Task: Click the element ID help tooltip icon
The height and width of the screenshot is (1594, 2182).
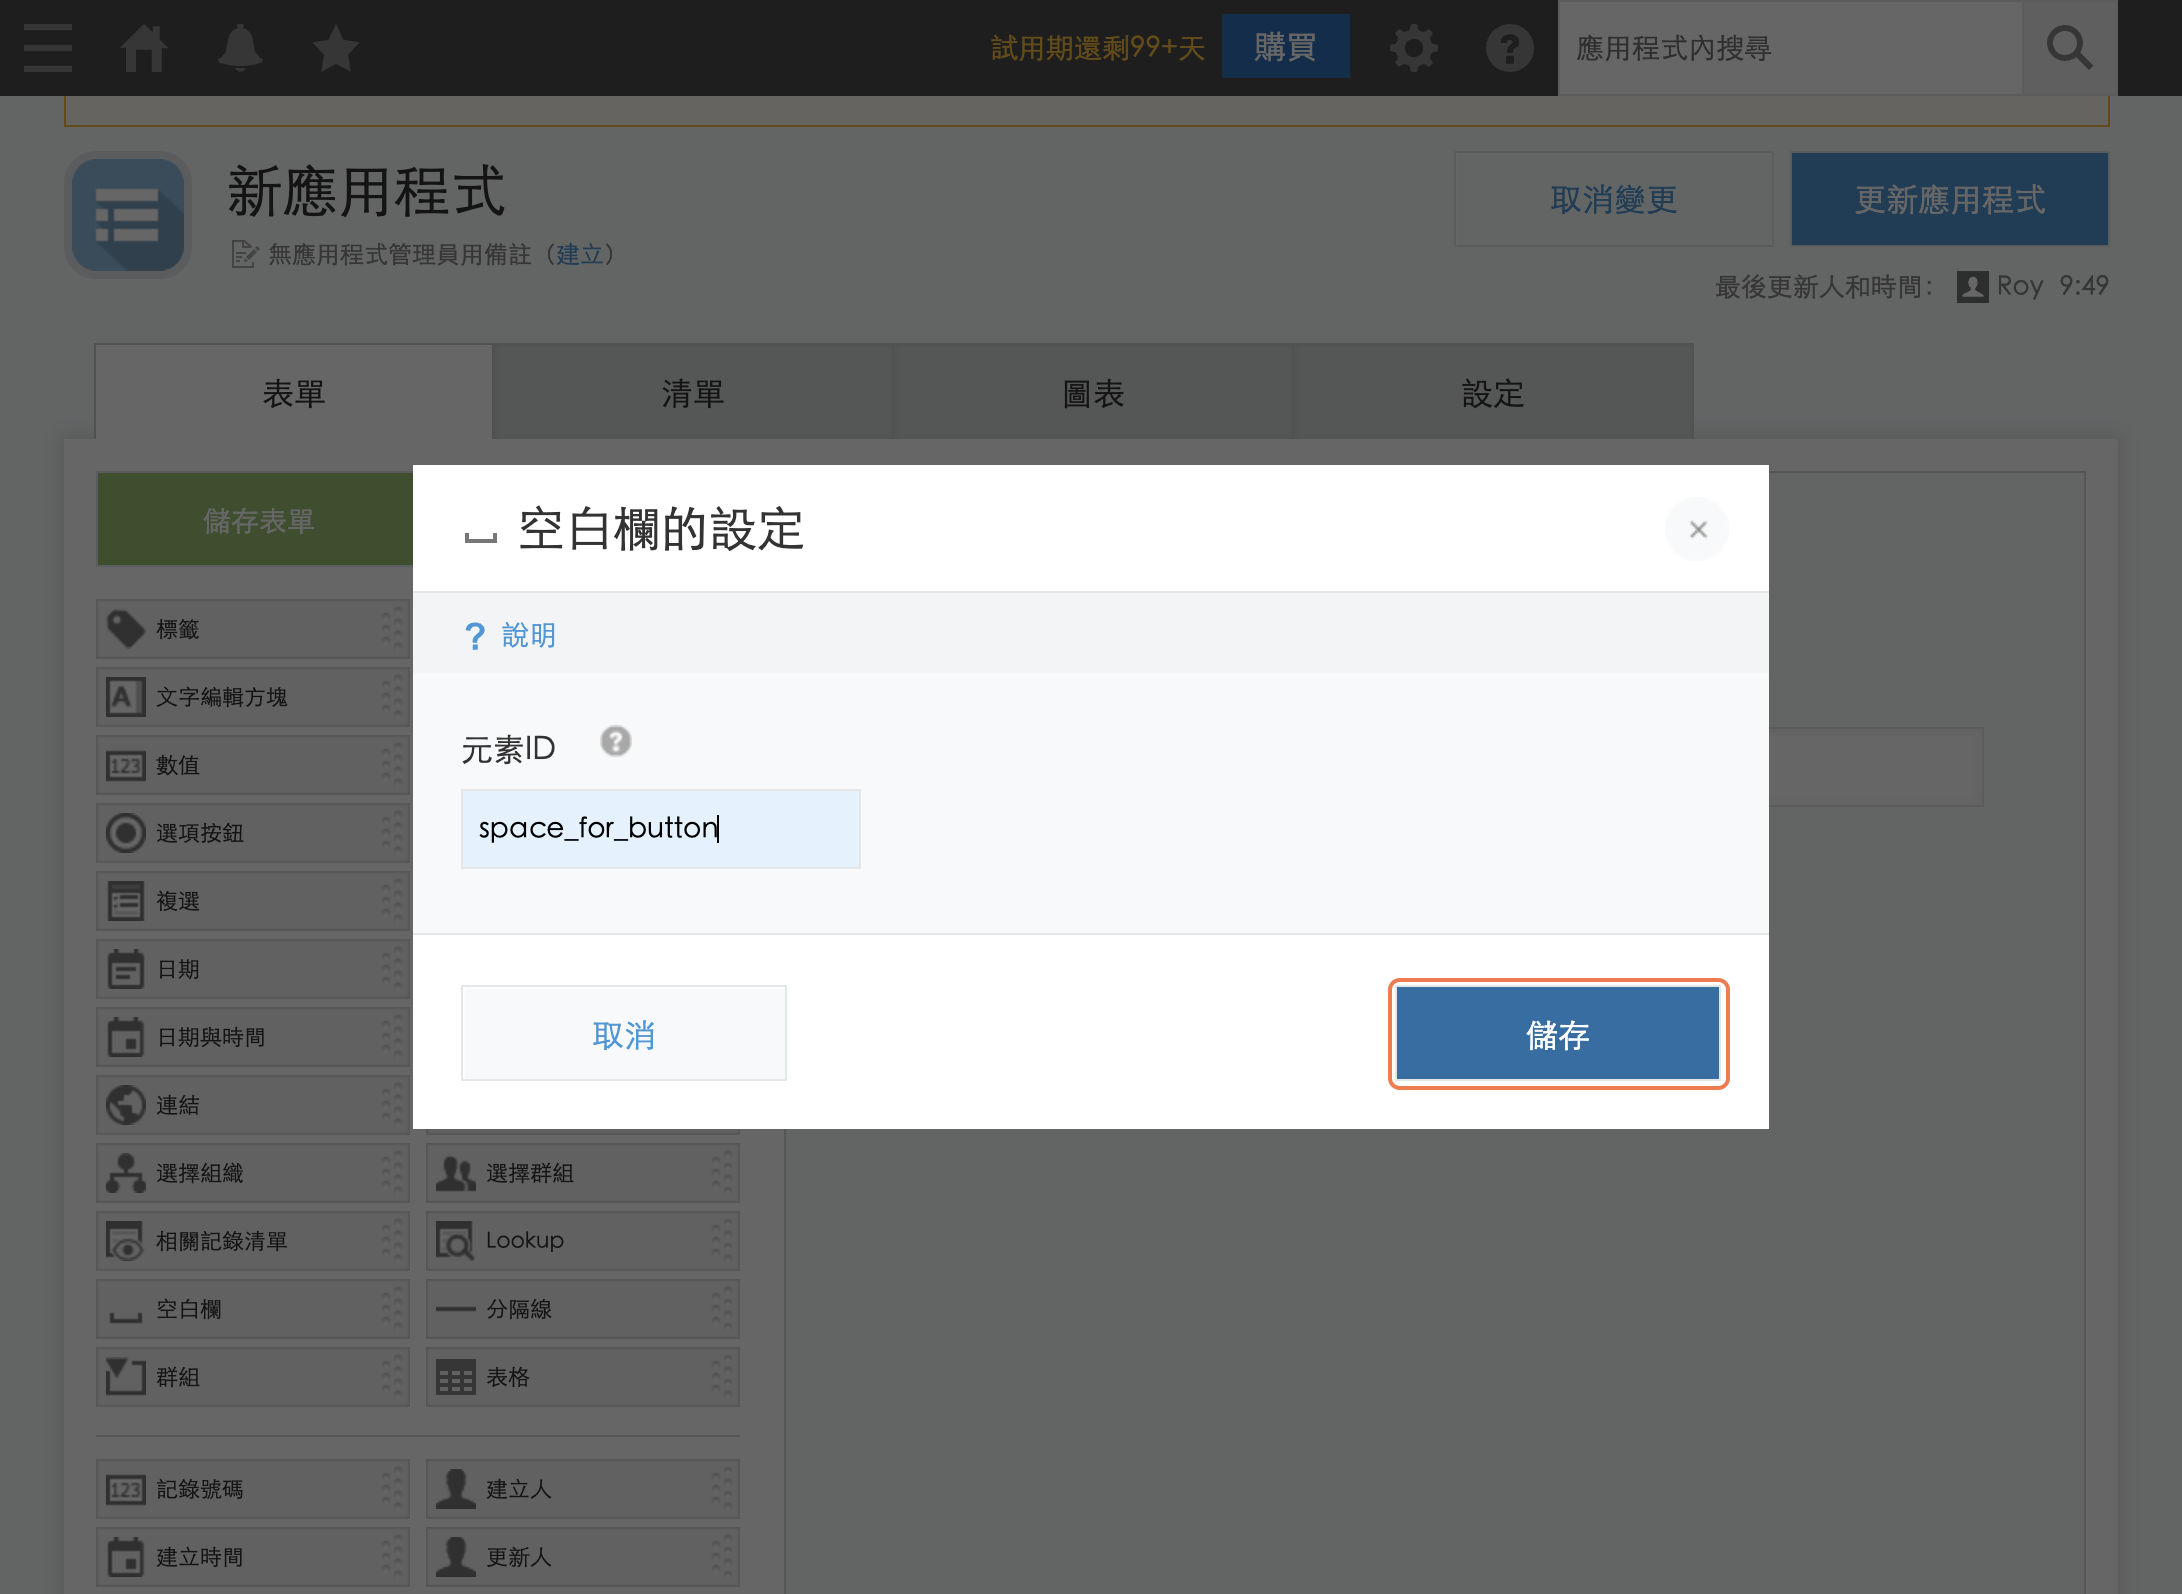Action: coord(616,741)
